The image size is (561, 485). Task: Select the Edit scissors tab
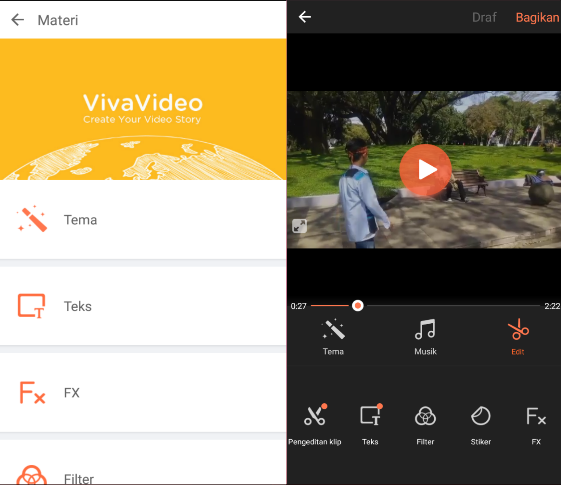click(x=518, y=337)
